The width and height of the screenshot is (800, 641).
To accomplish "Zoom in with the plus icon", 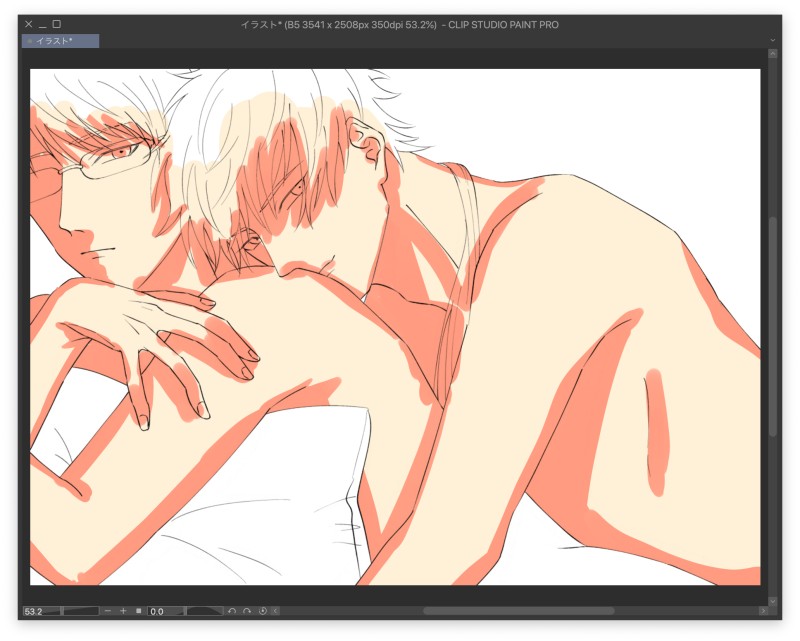I will click(123, 611).
